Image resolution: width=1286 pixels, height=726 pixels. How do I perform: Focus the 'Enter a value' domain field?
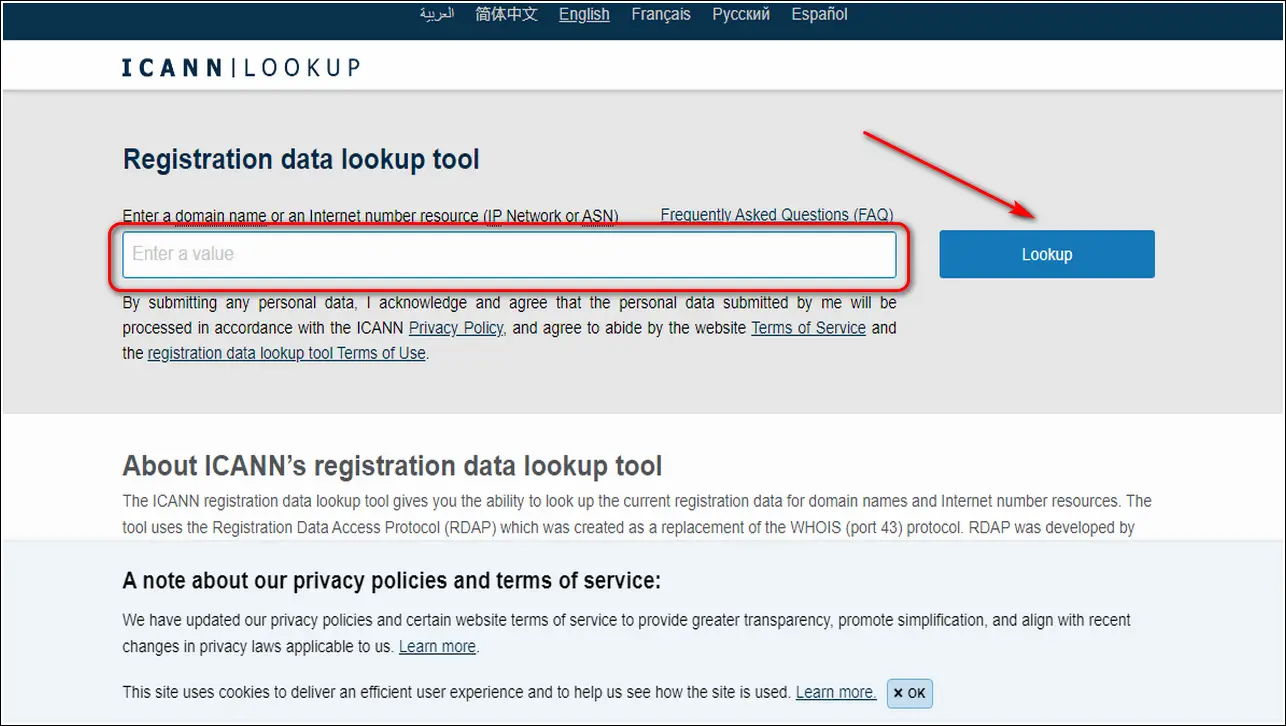[x=509, y=255]
